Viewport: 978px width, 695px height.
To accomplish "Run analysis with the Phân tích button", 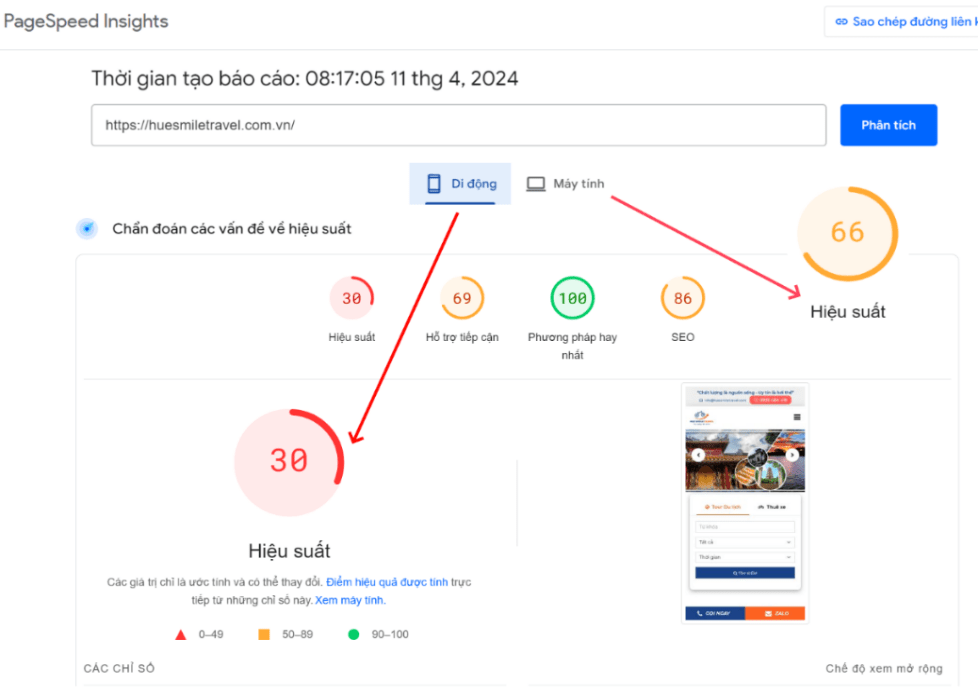I will 888,125.
